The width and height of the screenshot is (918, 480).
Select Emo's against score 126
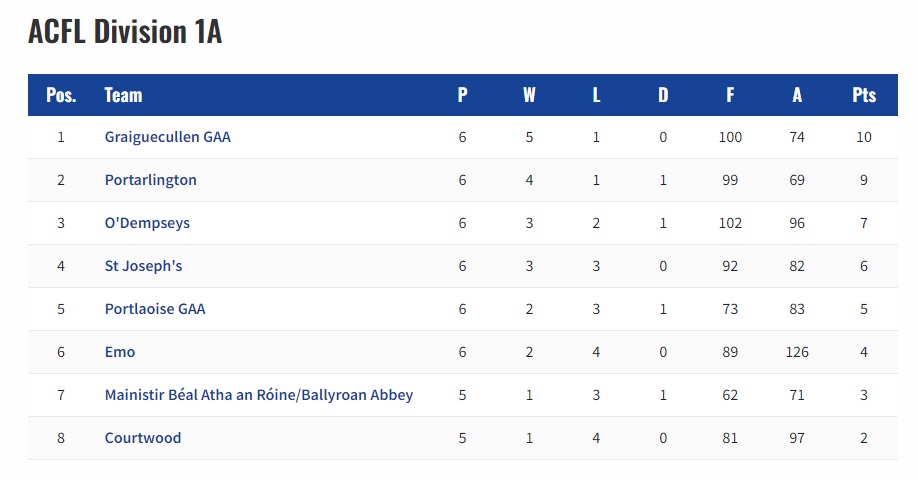click(797, 352)
